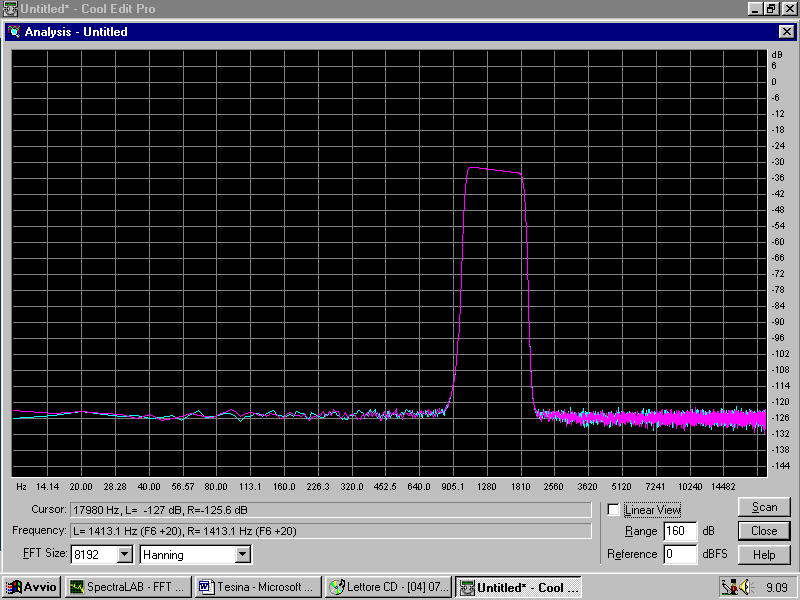This screenshot has height=600, width=800.
Task: Click the Word document icon in taskbar
Action: point(205,587)
